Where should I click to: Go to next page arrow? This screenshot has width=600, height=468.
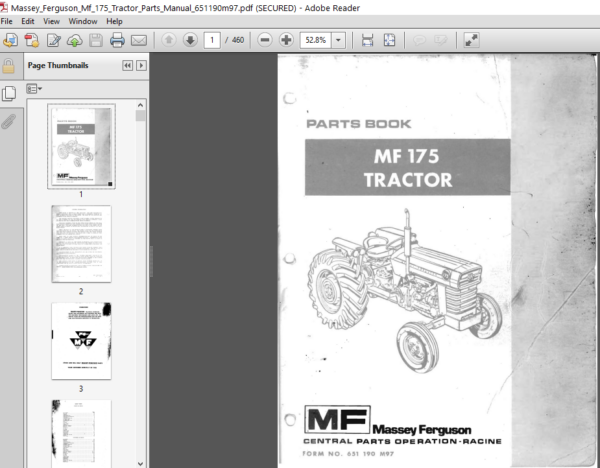190,40
